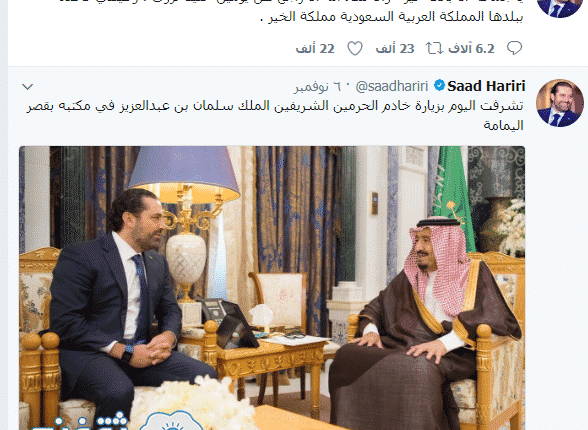Screen dimensions: 588x430
Task: Click the word اليمامة in the tweet
Action: [503, 125]
